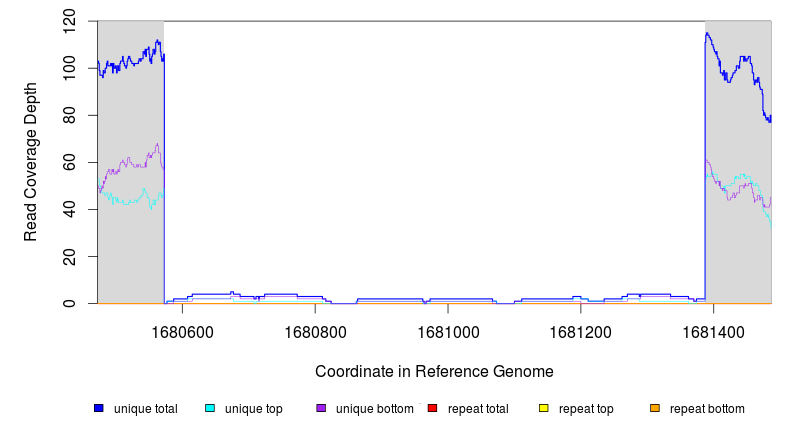The image size is (792, 432).
Task: Select the 'unique total' legend label
Action: [x=145, y=409]
